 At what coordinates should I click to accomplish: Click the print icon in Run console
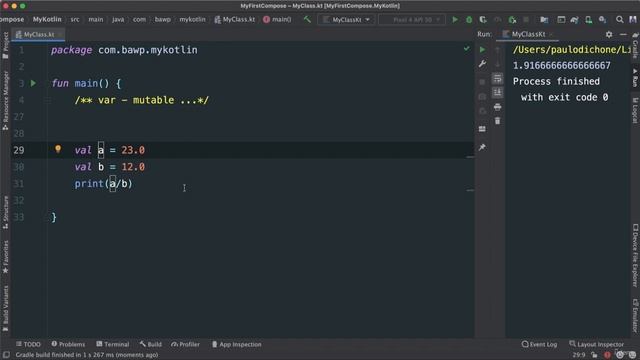point(497,107)
